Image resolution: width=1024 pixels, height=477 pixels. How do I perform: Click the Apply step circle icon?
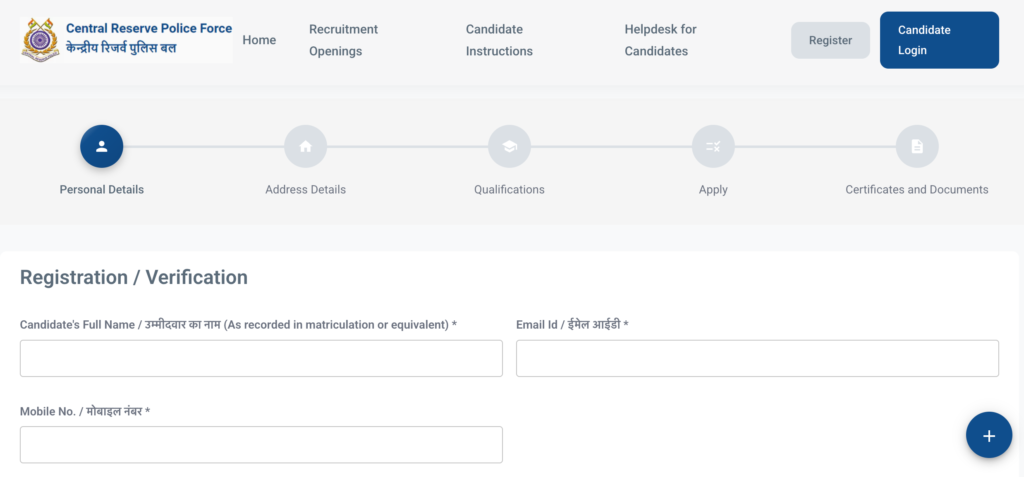713,146
